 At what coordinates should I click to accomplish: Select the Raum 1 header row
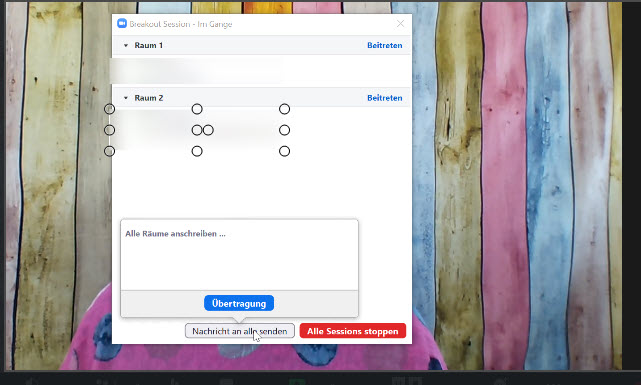pyautogui.click(x=262, y=45)
